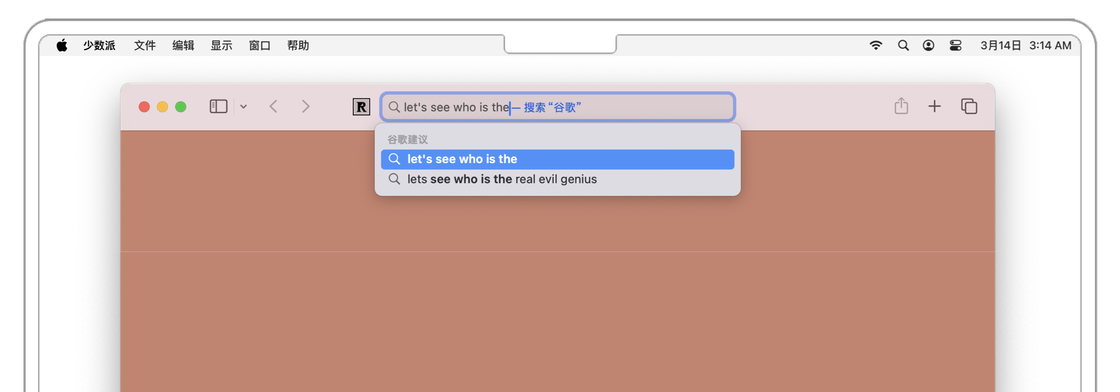Choose "real evil genius" search suggestion
This screenshot has height=392, width=1120.
click(557, 179)
